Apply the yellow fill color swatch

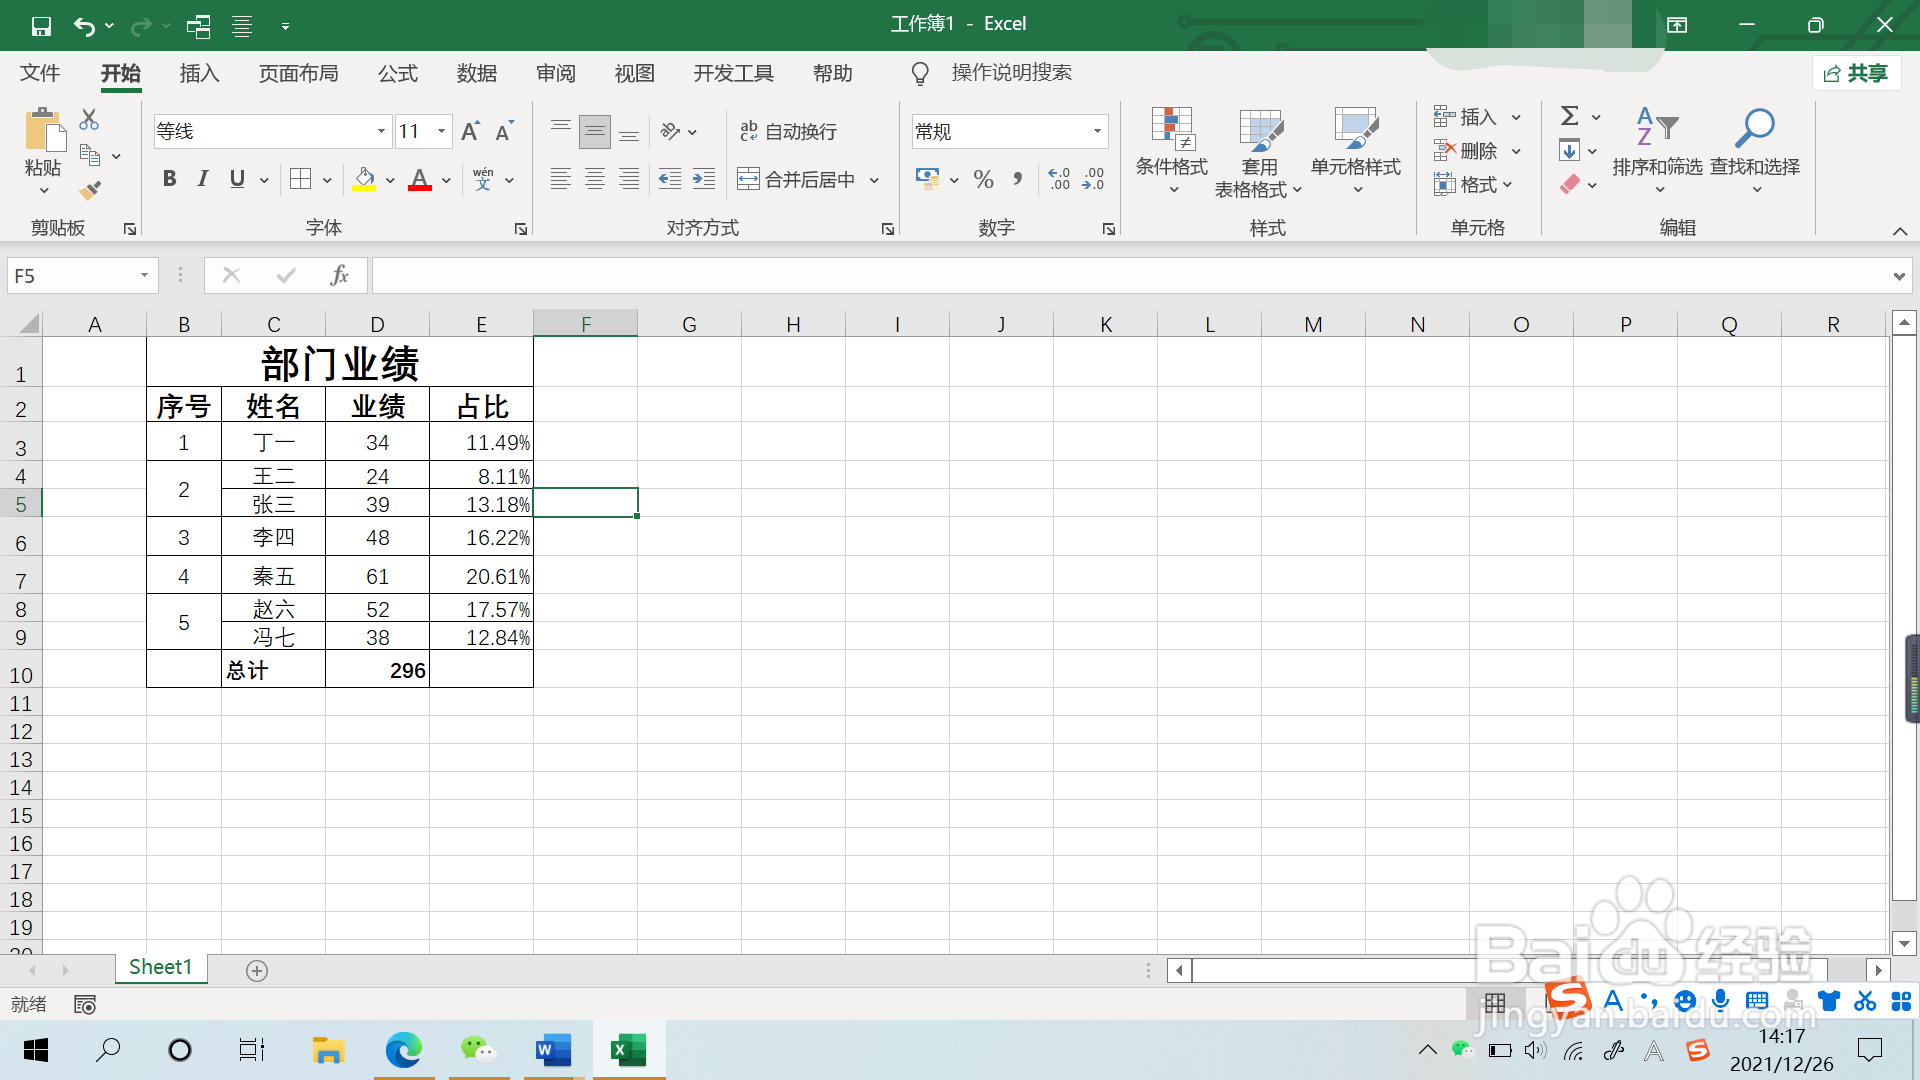364,179
